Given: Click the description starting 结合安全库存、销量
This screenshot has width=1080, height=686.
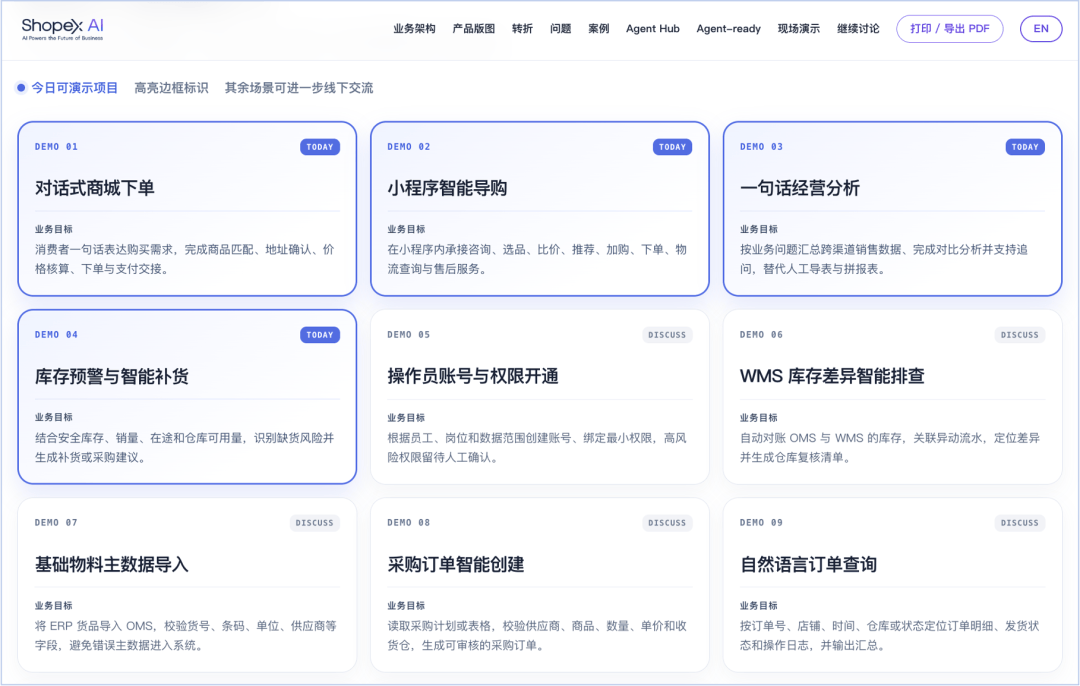Looking at the screenshot, I should coord(185,448).
